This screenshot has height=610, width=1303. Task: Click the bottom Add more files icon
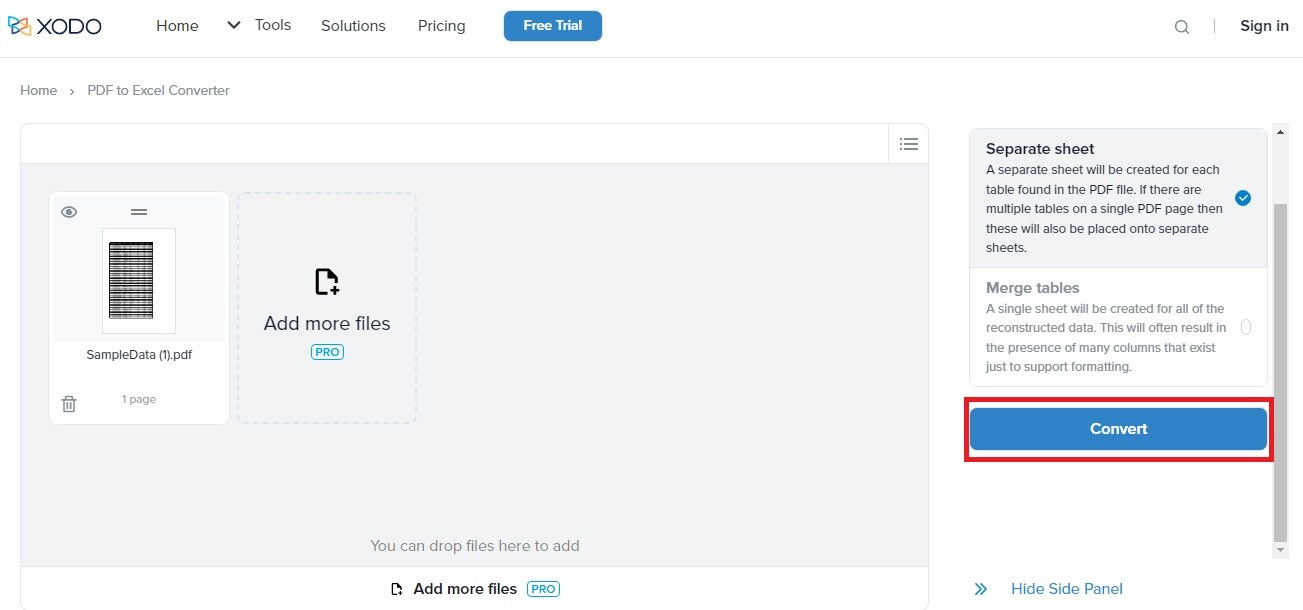(x=397, y=589)
